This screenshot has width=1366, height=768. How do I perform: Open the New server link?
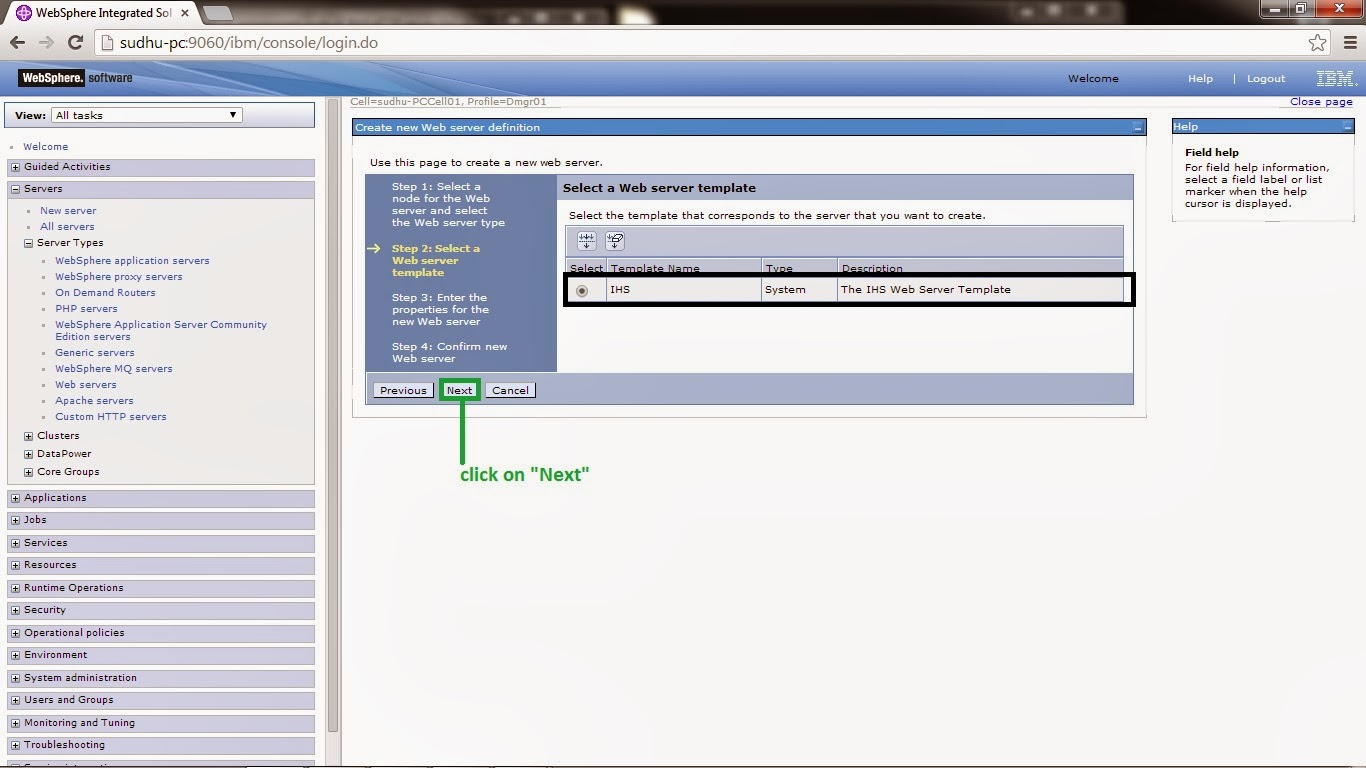tap(68, 211)
